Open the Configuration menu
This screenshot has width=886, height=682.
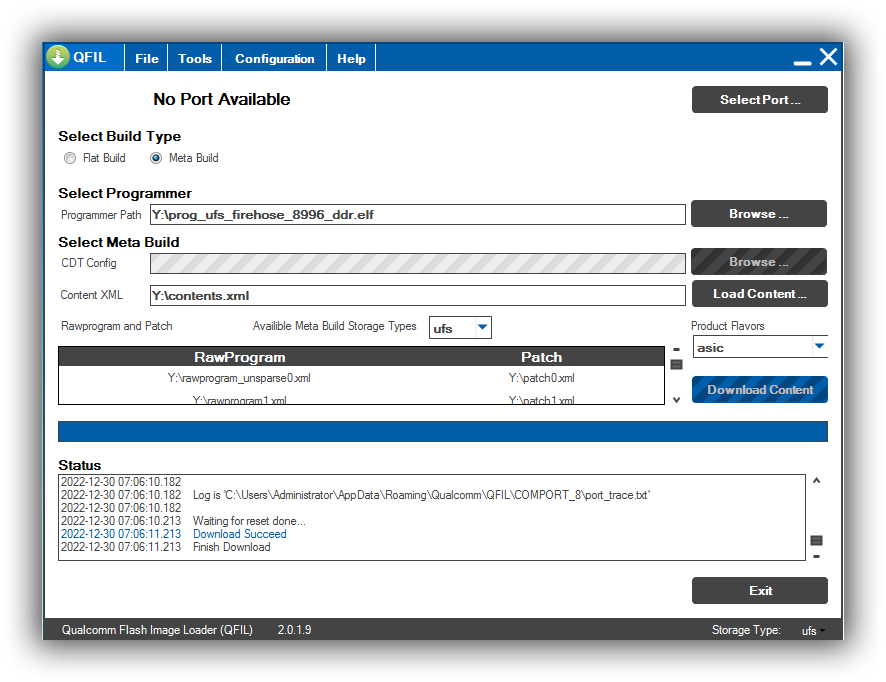[274, 58]
